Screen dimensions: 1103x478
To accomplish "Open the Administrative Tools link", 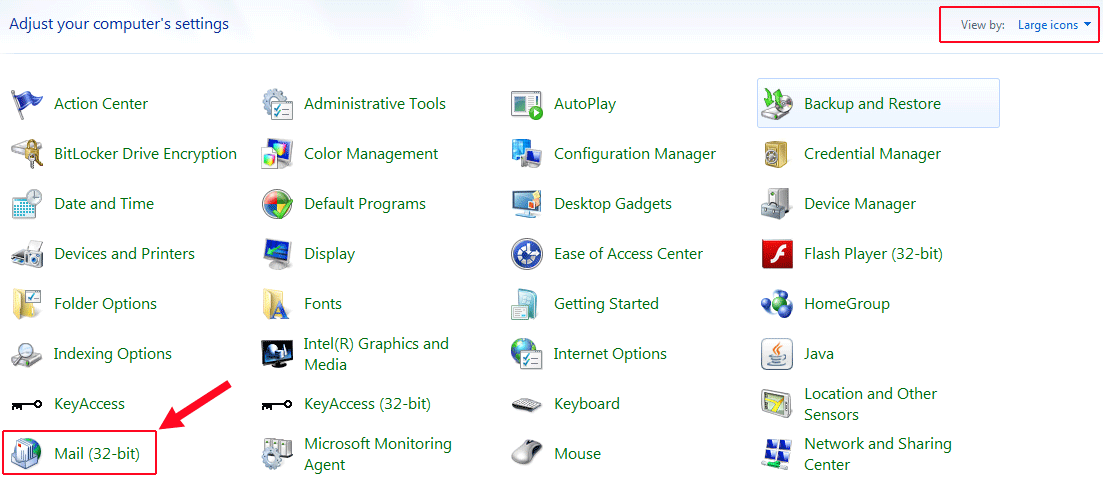I will point(375,104).
